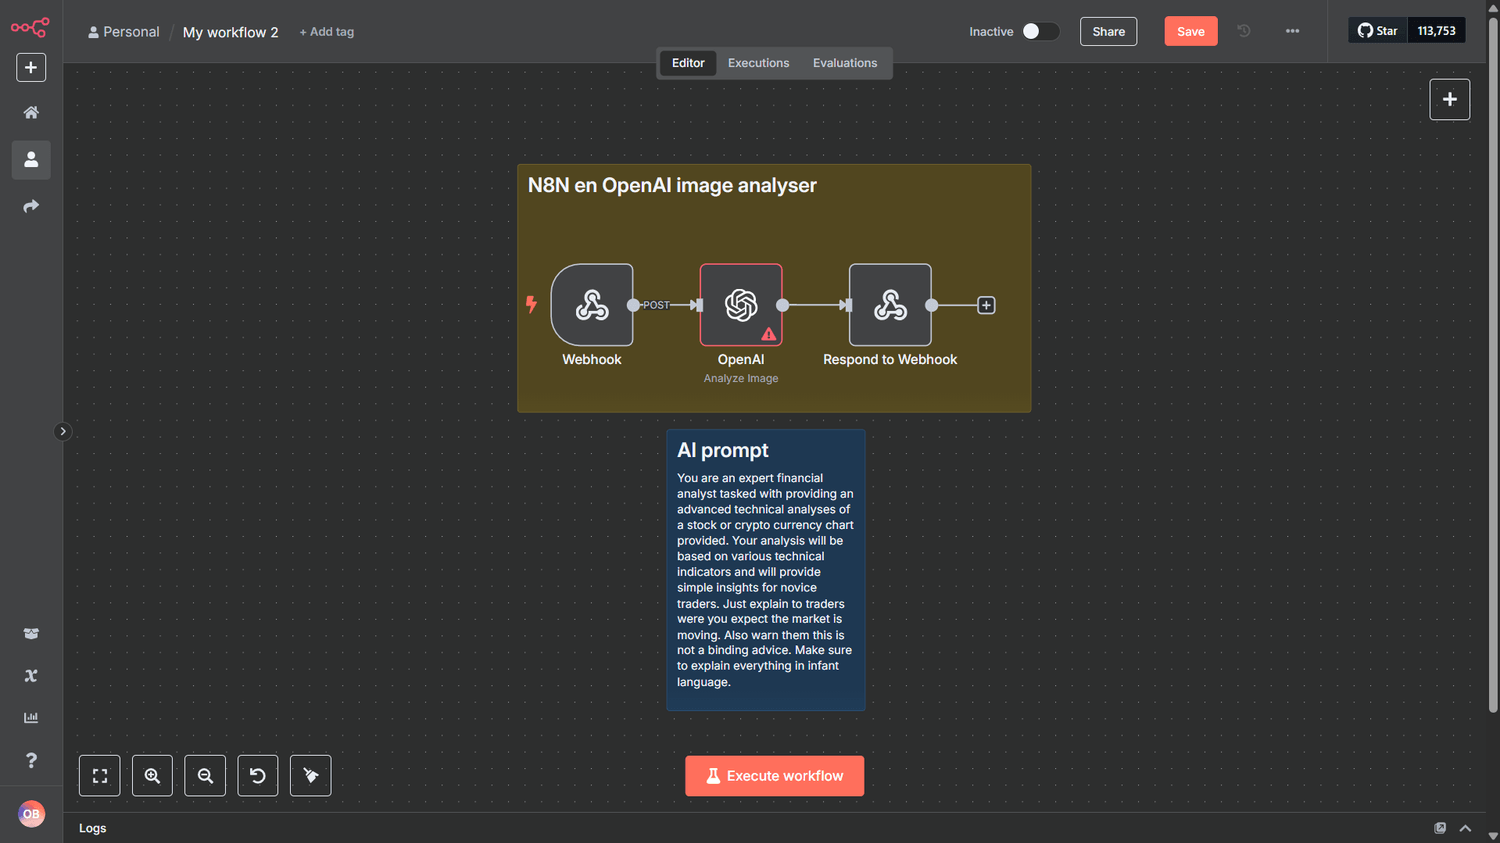
Task: Click the fit-to-view canvas button
Action: pyautogui.click(x=100, y=776)
